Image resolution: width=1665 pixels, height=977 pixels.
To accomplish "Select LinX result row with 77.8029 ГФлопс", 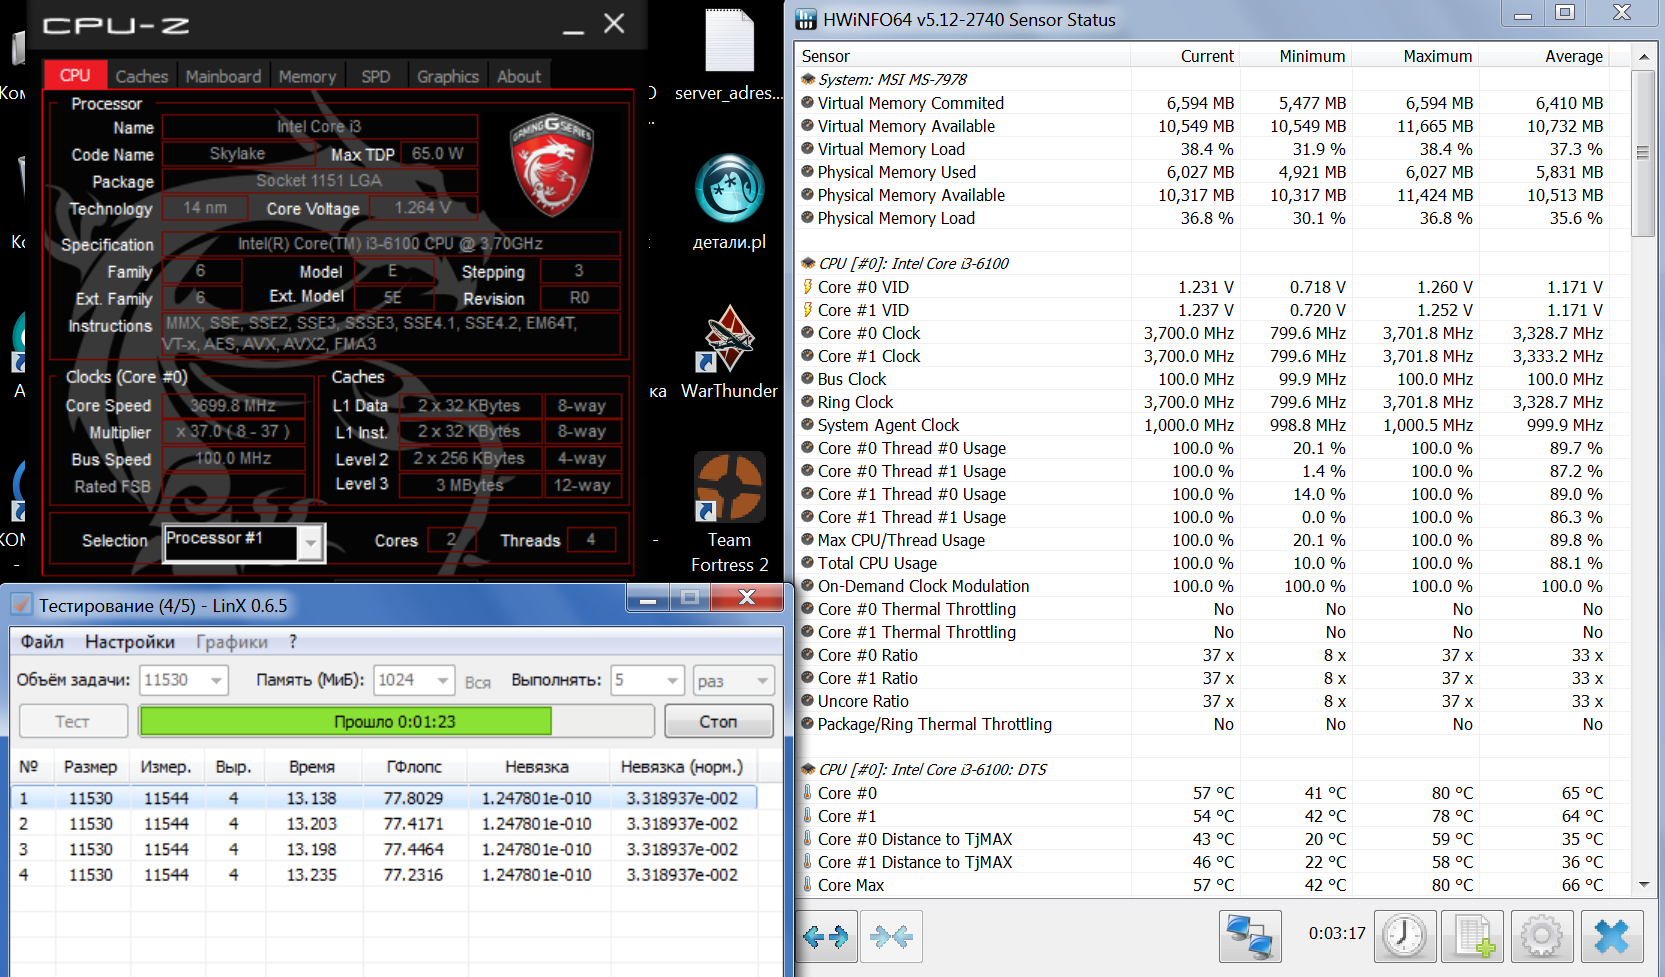I will [x=383, y=798].
